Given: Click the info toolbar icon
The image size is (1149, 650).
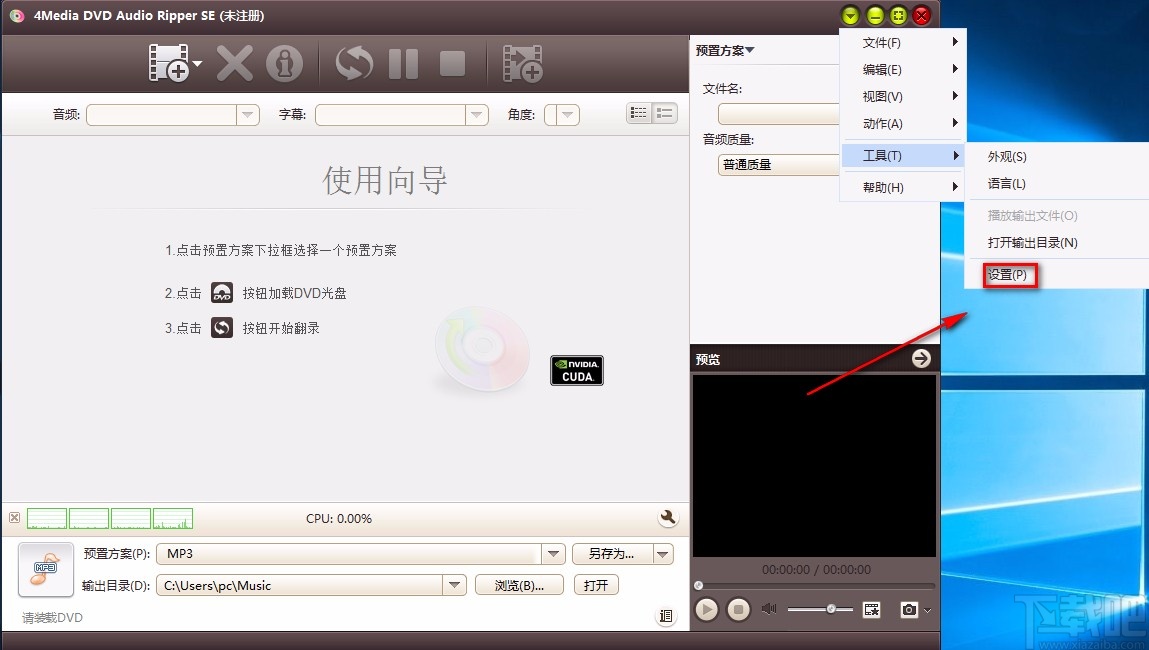Looking at the screenshot, I should [x=285, y=62].
